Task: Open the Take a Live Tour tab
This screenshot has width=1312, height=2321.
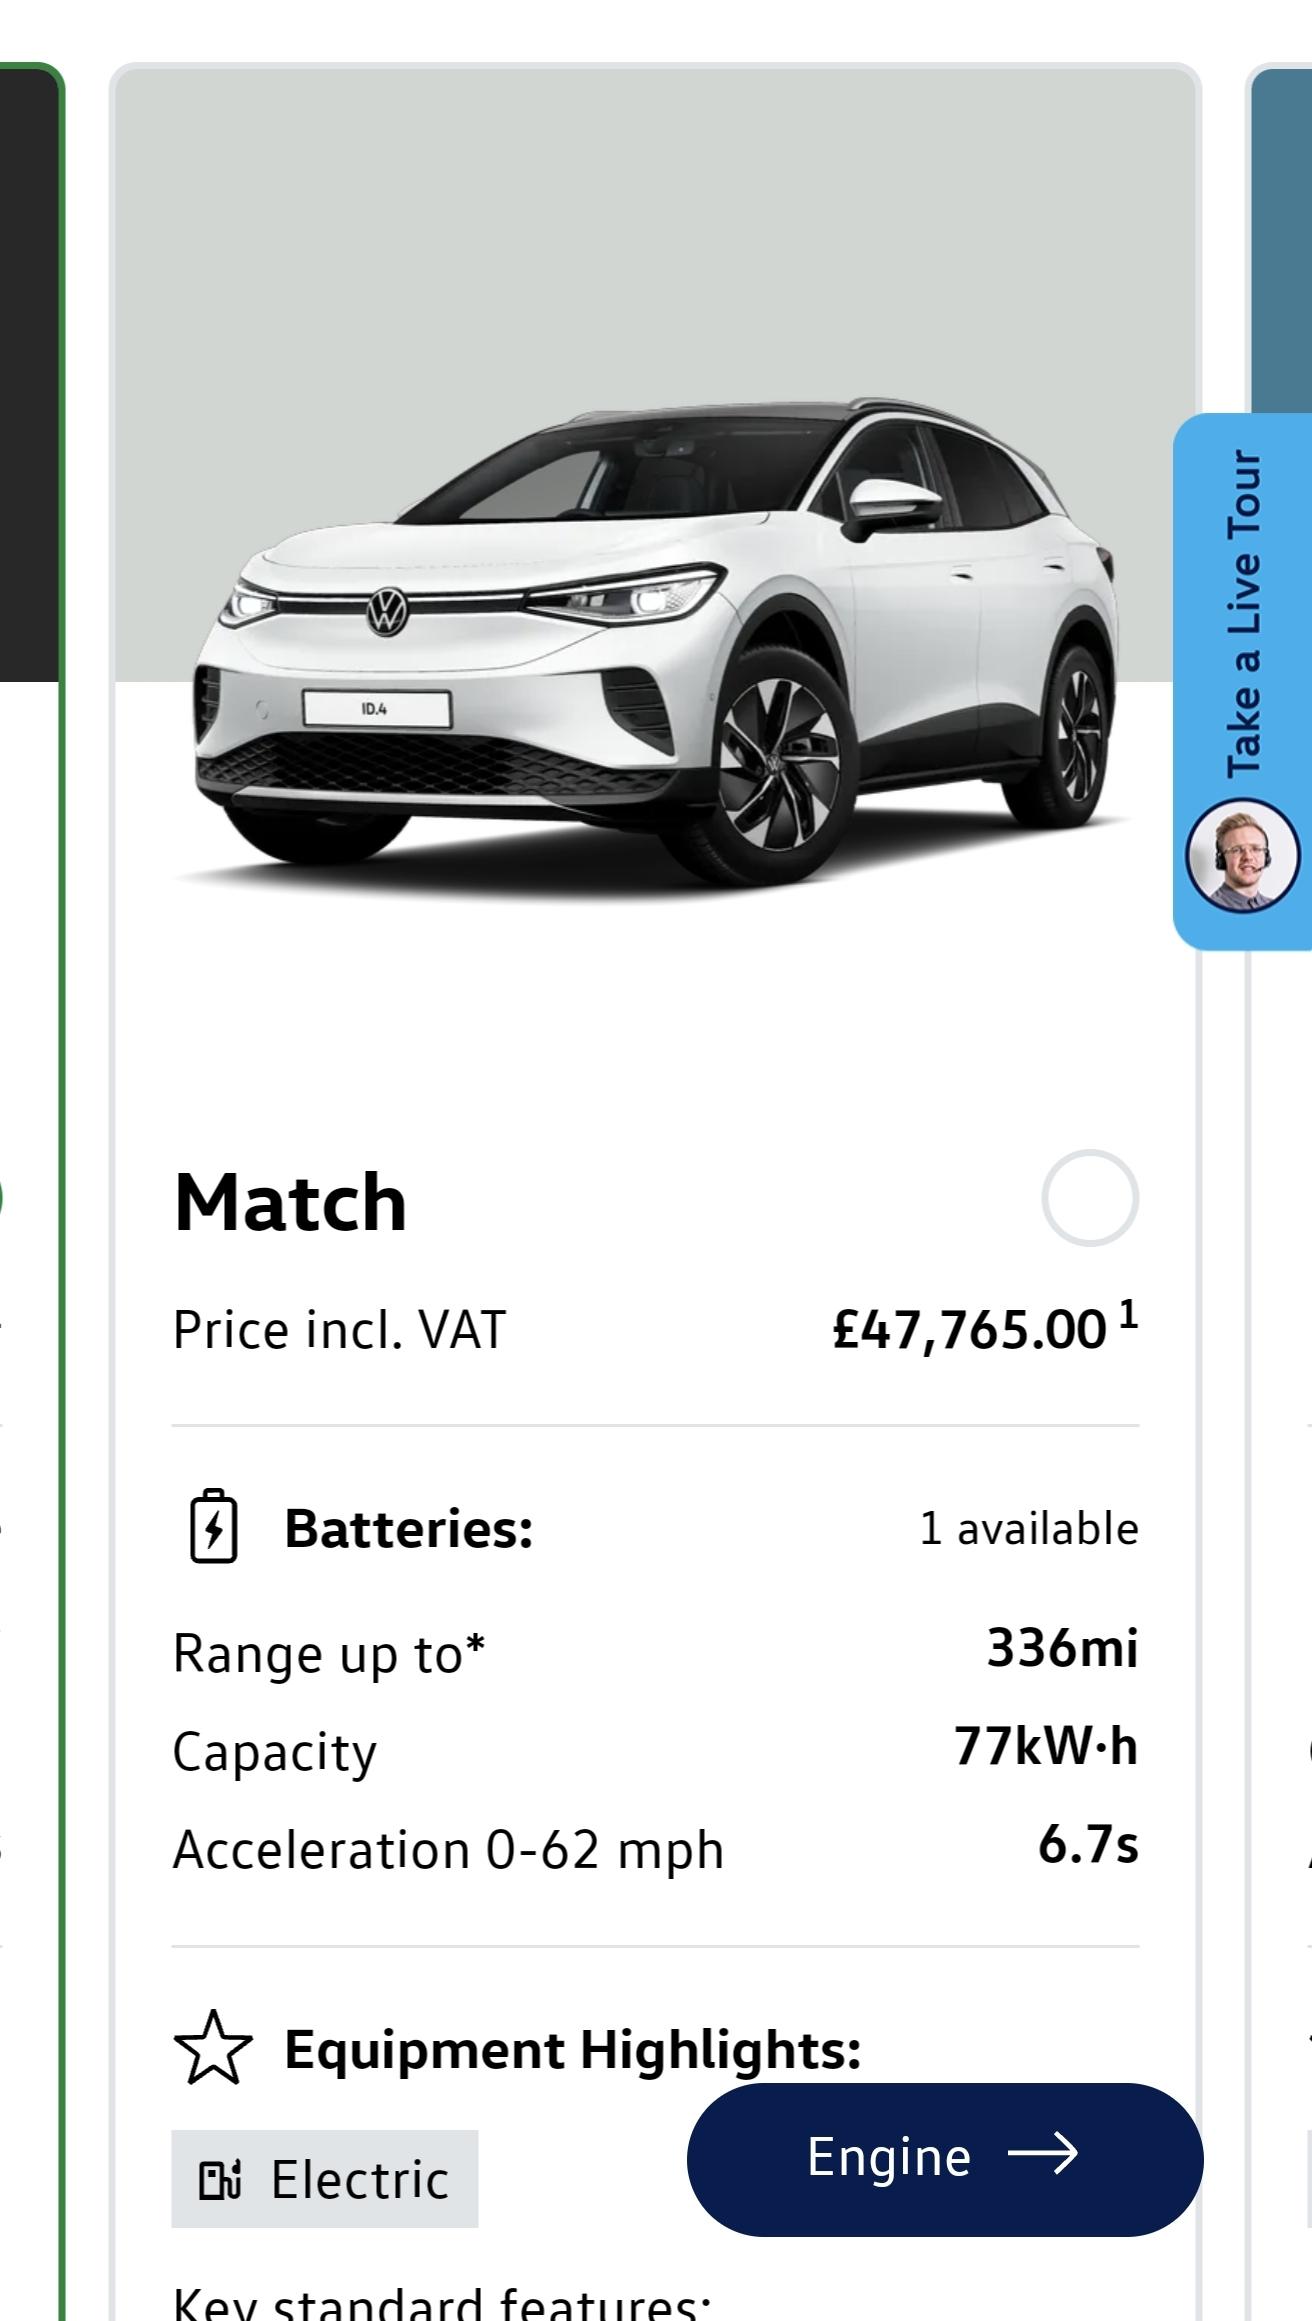Action: tap(1244, 612)
